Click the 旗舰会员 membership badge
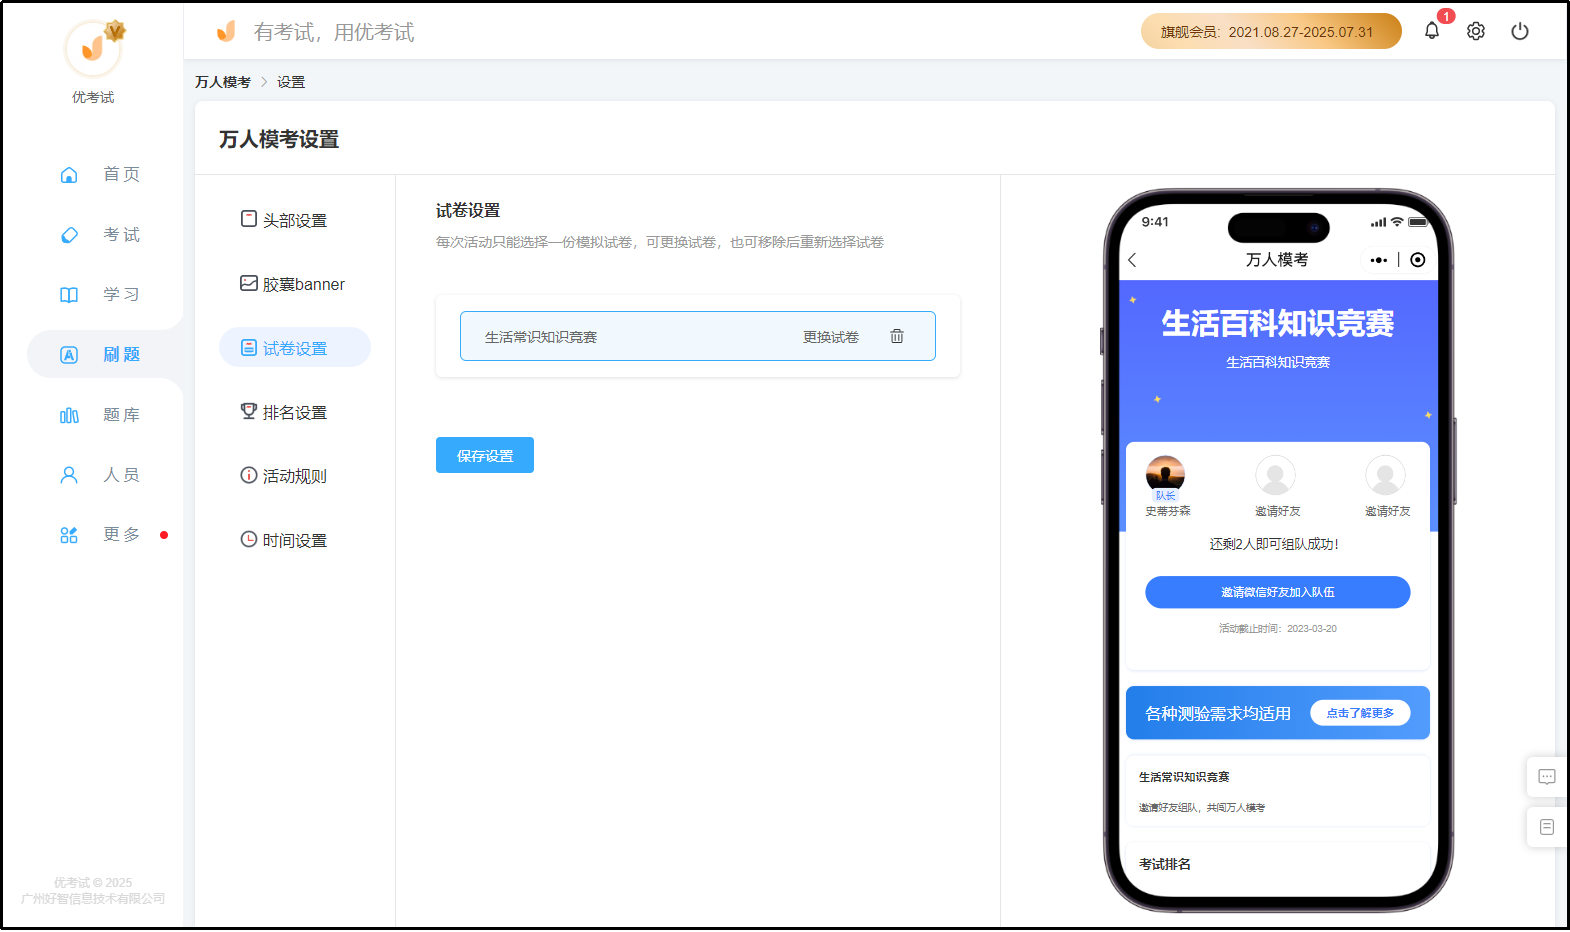Viewport: 1570px width, 932px height. [1271, 31]
